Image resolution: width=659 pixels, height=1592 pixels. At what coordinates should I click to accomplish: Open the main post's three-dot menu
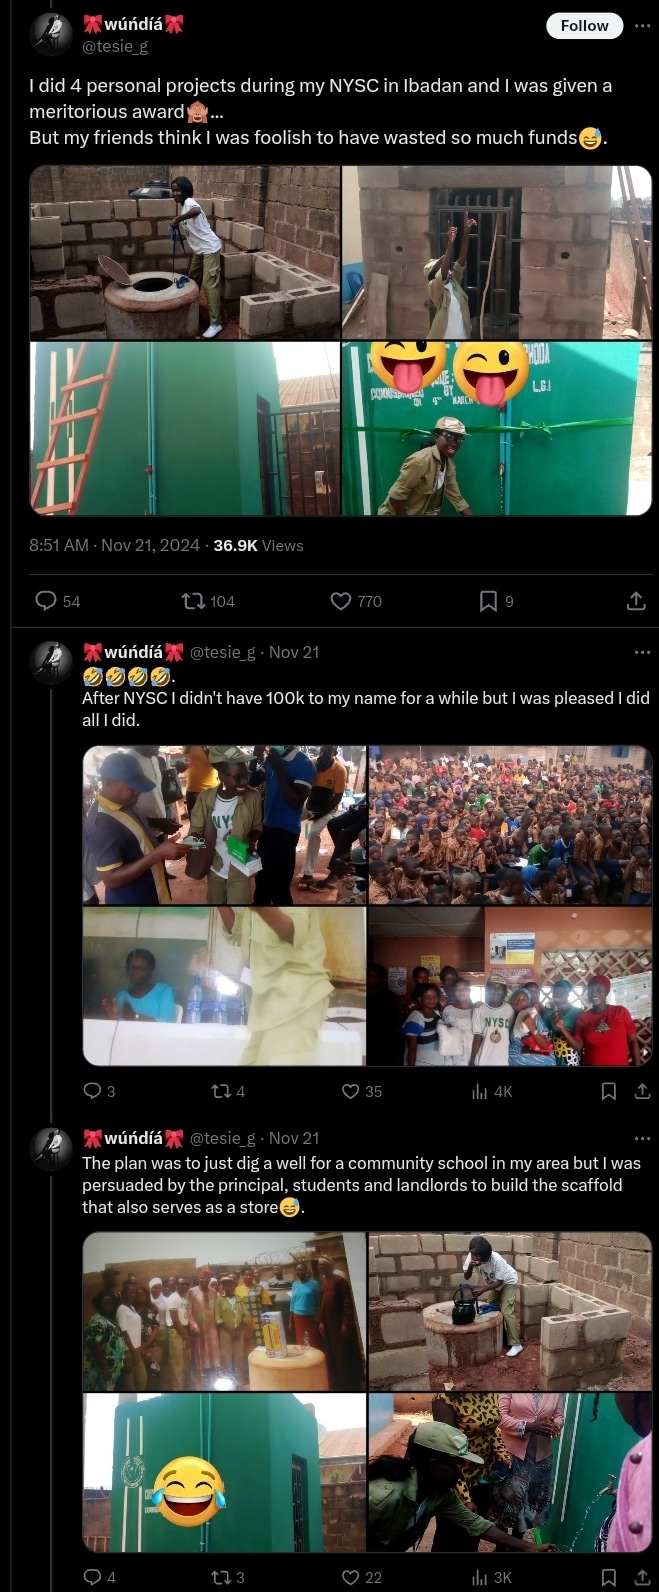642,26
